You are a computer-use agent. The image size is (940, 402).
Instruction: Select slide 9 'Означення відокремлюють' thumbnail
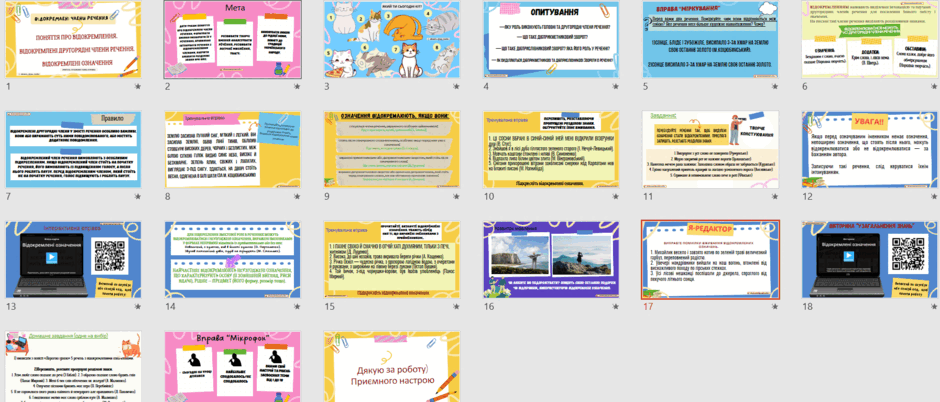(x=392, y=149)
